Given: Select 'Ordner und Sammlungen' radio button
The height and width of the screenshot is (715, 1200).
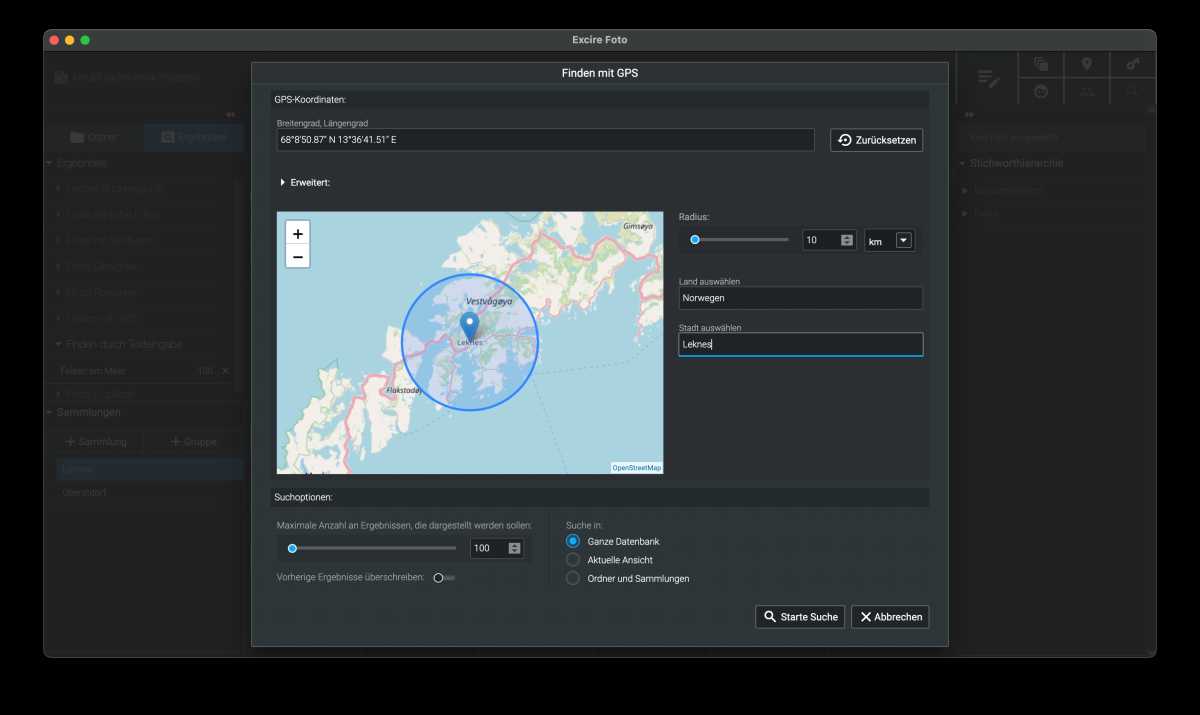Looking at the screenshot, I should pos(573,578).
